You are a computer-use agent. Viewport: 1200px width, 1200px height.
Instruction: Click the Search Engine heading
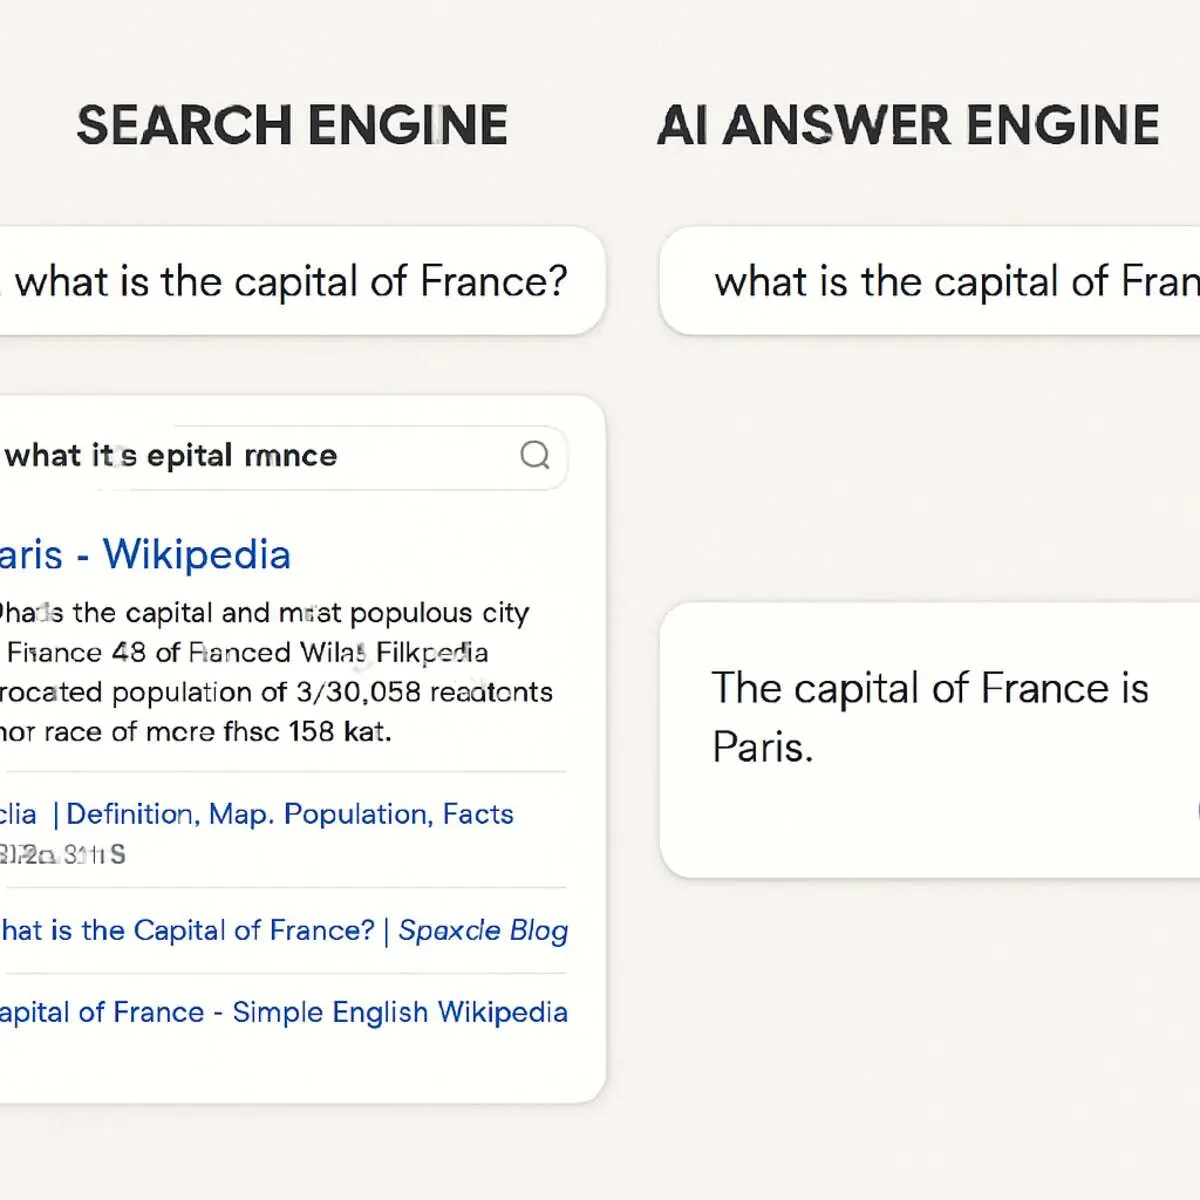tap(292, 126)
